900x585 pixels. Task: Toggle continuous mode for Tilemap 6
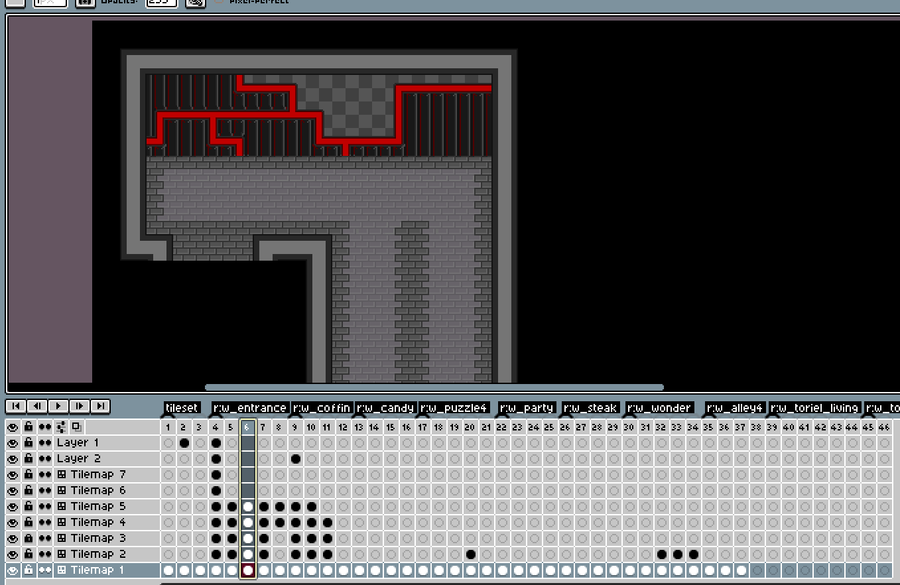click(44, 490)
